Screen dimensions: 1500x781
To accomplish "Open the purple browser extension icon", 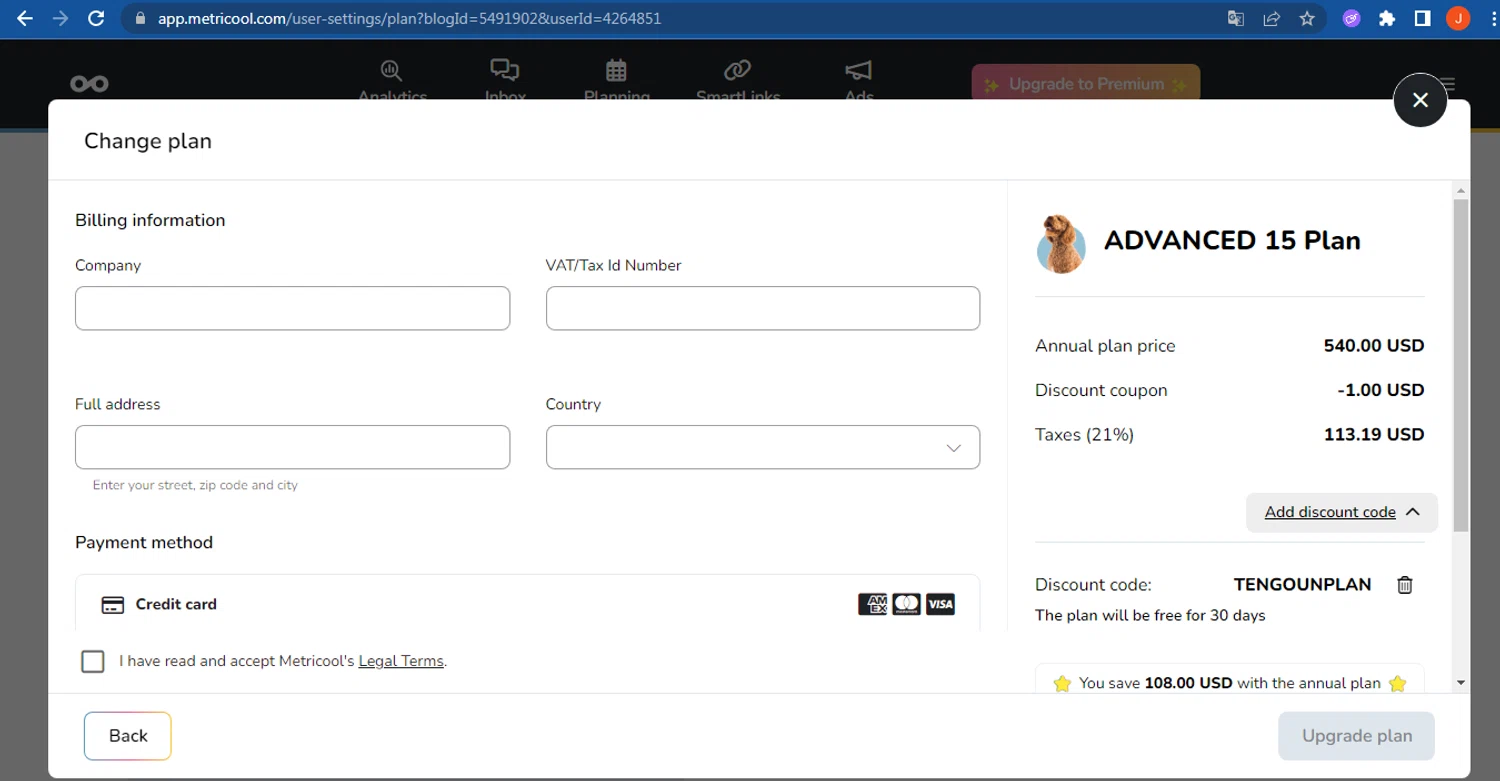I will [x=1351, y=18].
